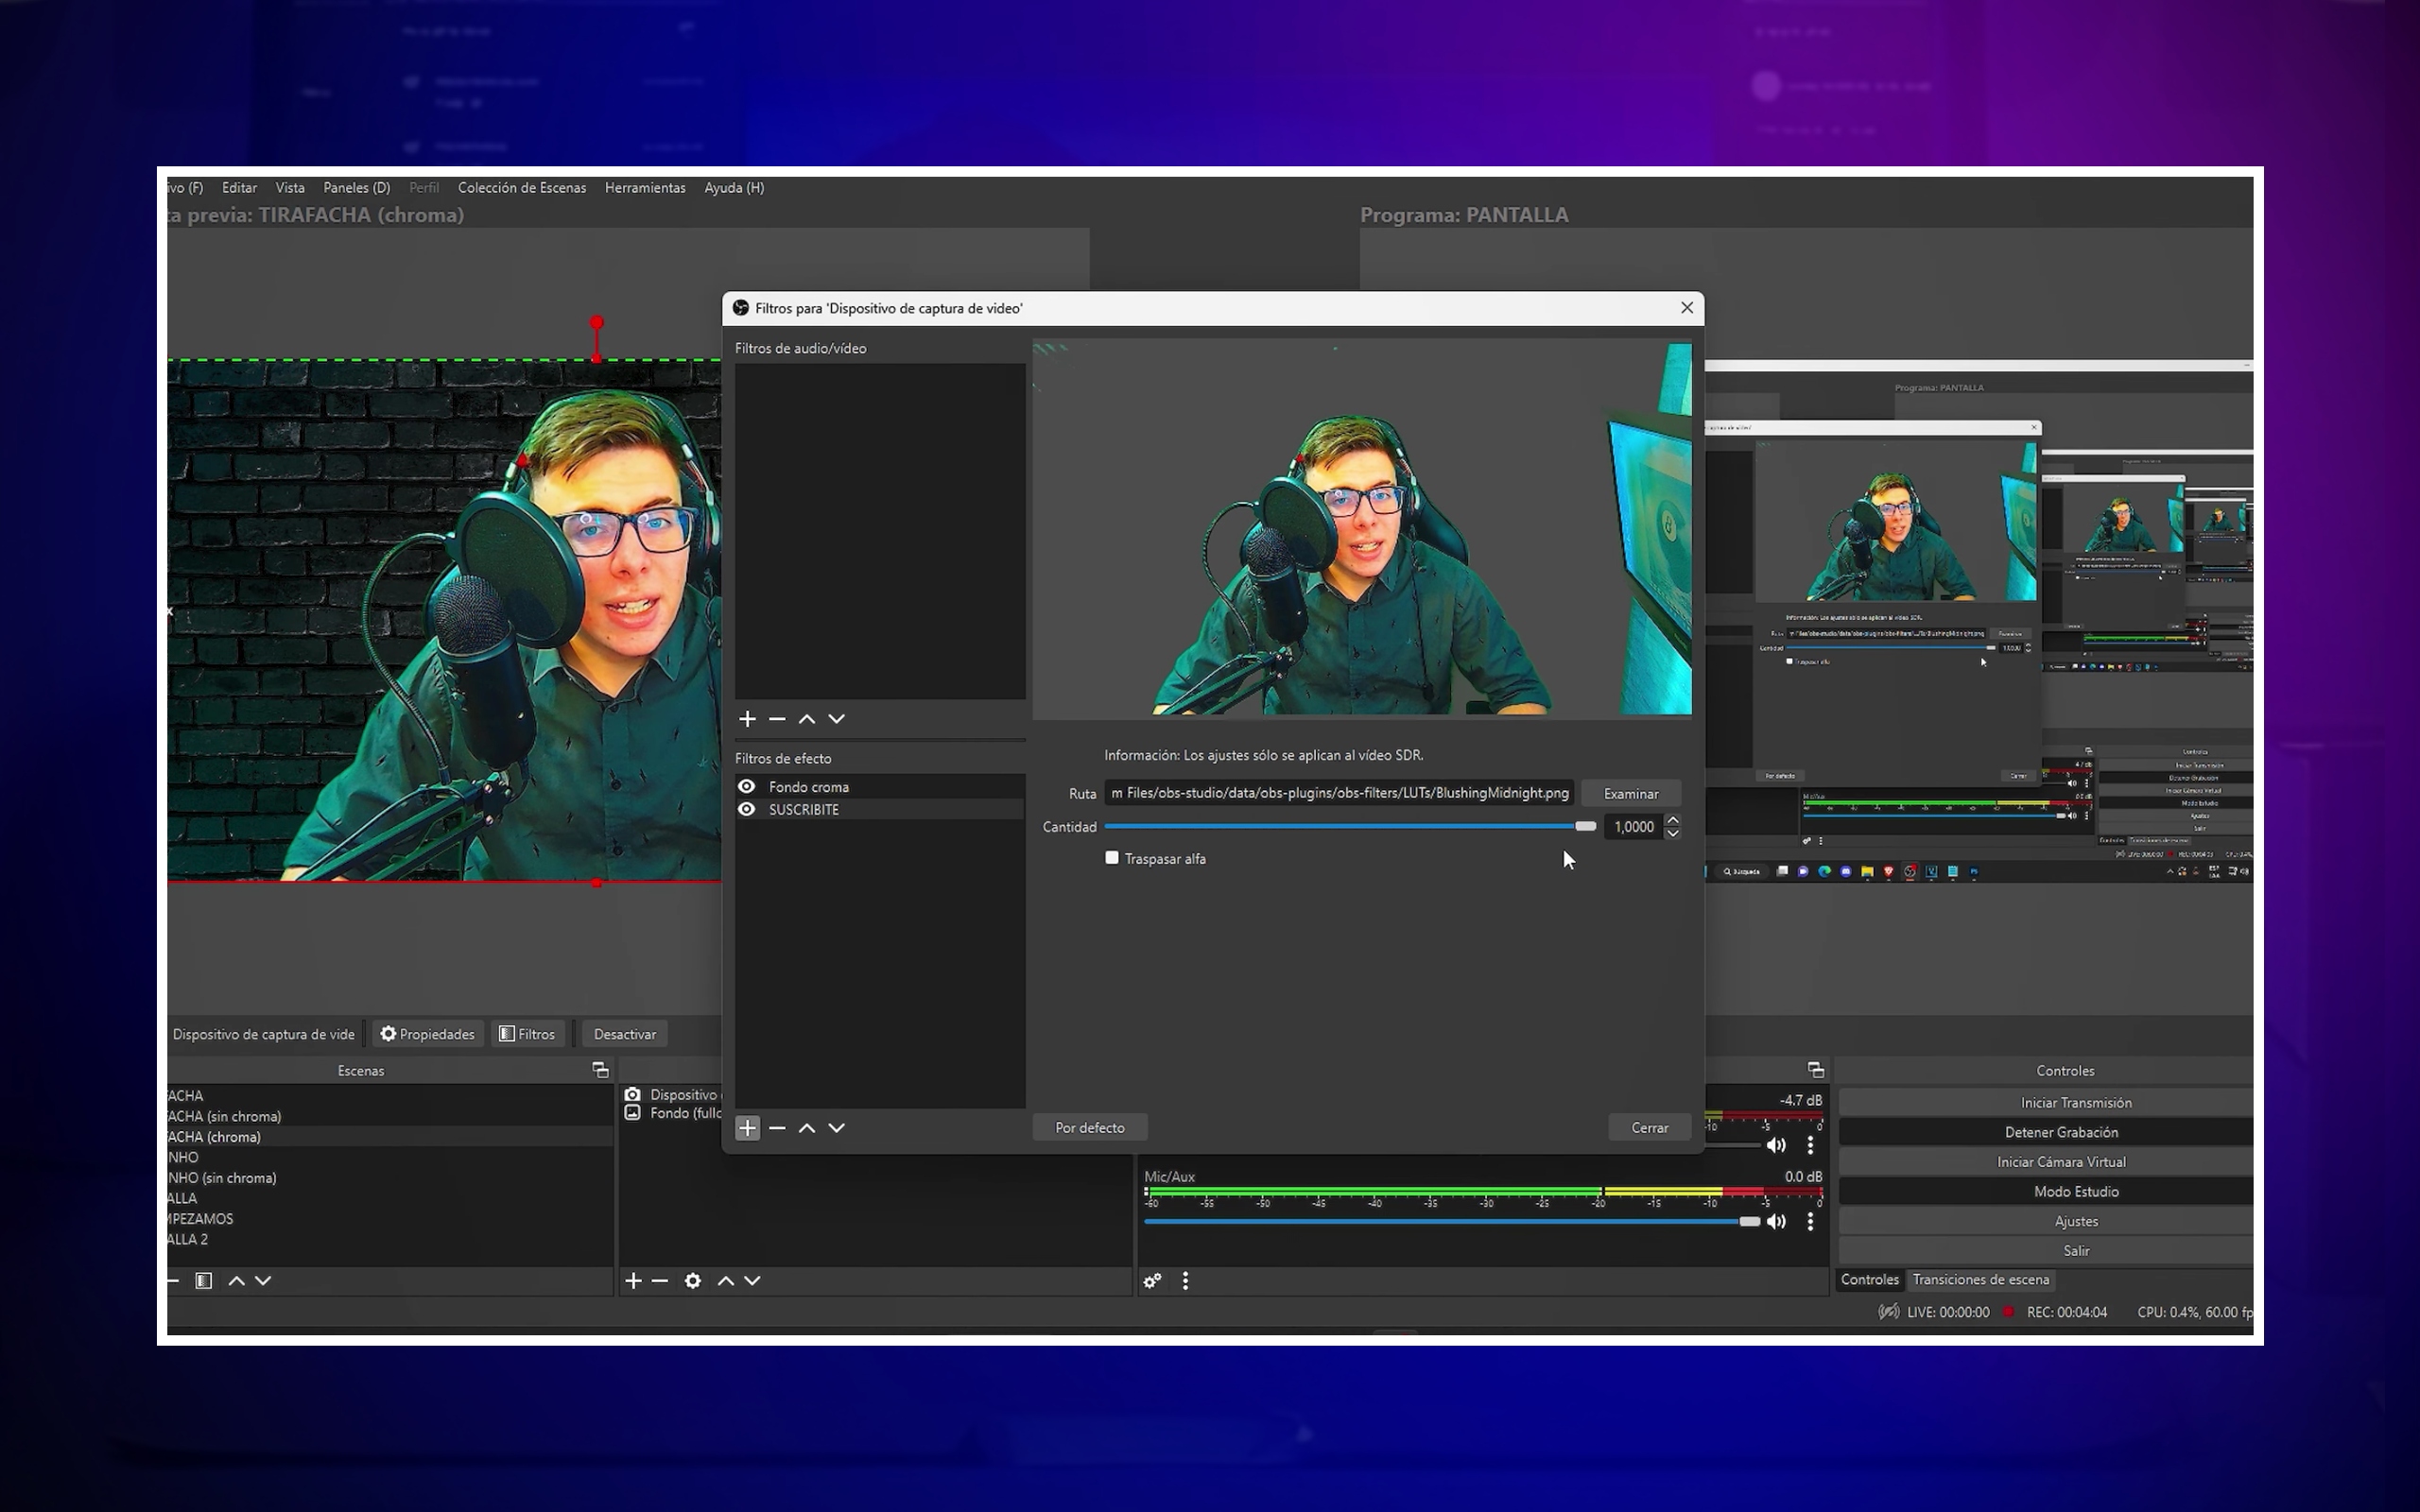Select the SUSCRIBITE effect filter
Screen dimensions: 2420x1512
(880, 809)
